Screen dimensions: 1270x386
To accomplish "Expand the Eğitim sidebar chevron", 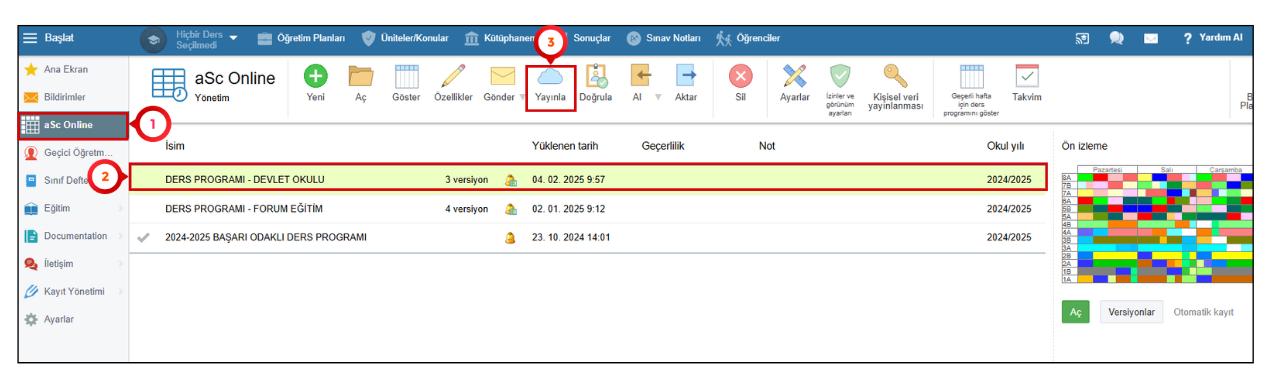I will (120, 208).
